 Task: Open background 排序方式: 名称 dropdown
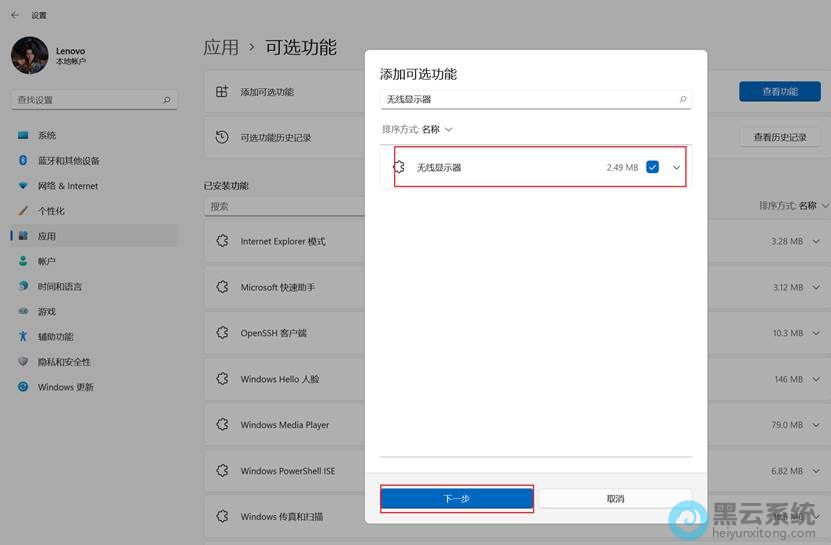tap(793, 206)
